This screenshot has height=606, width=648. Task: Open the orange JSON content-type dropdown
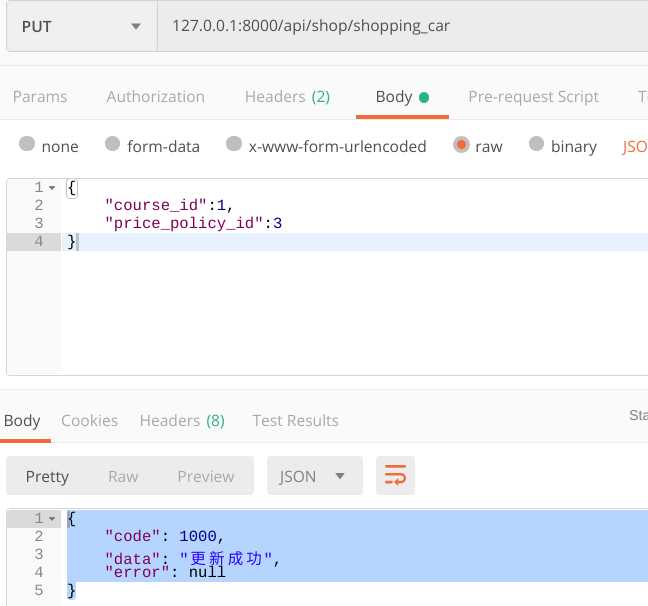pyautogui.click(x=635, y=146)
